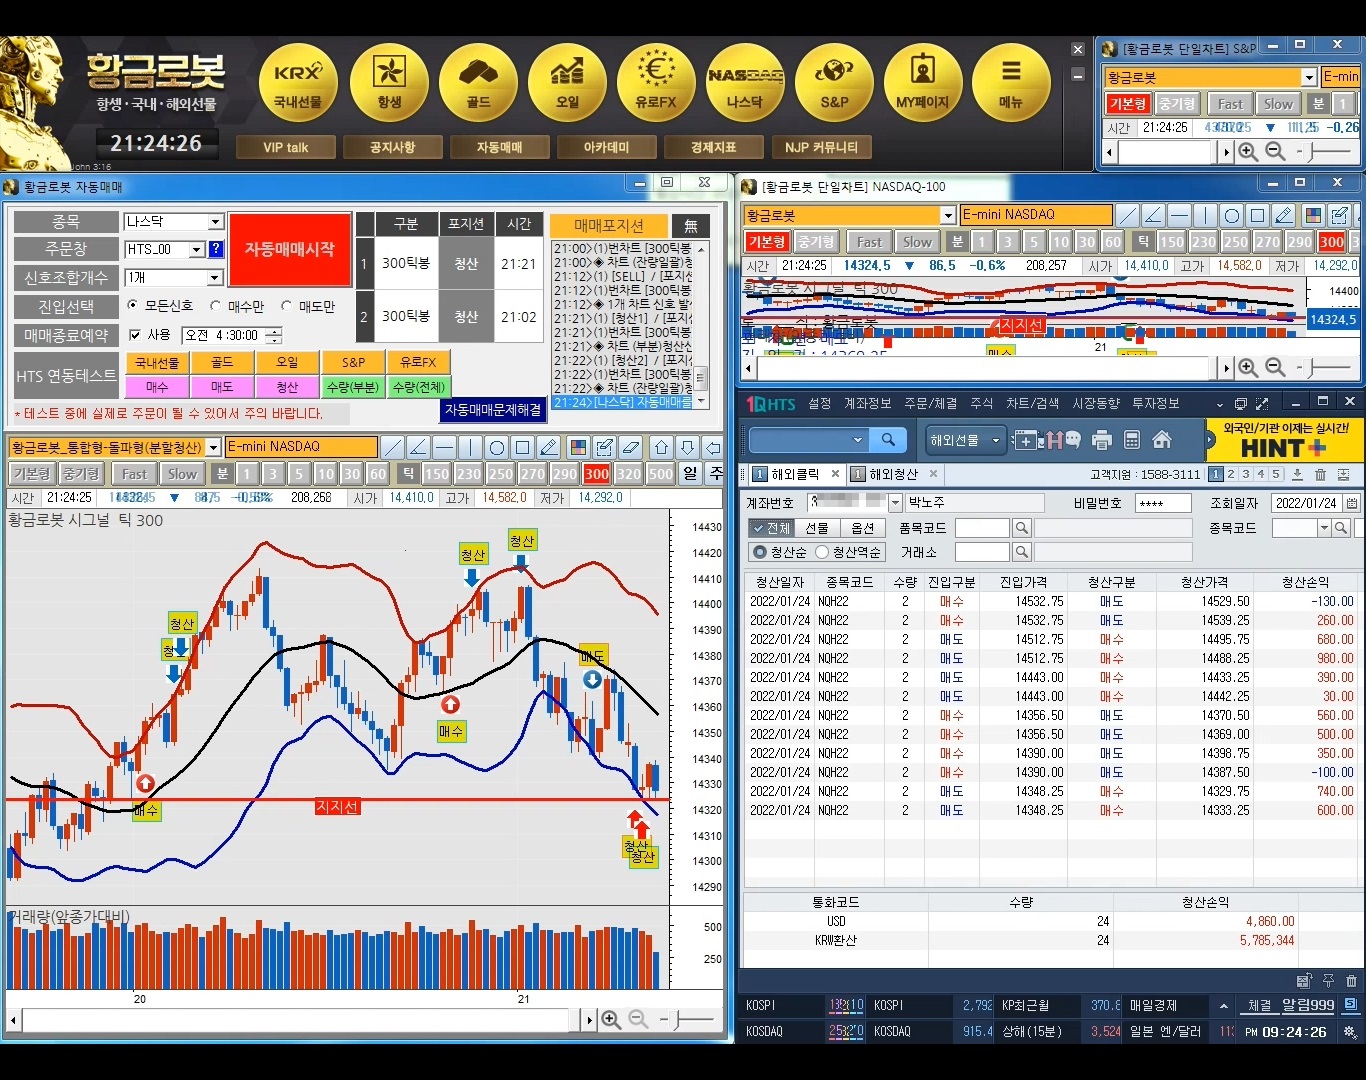This screenshot has width=1368, height=1080.
Task: Zoom in on the main chart
Action: tap(611, 1020)
